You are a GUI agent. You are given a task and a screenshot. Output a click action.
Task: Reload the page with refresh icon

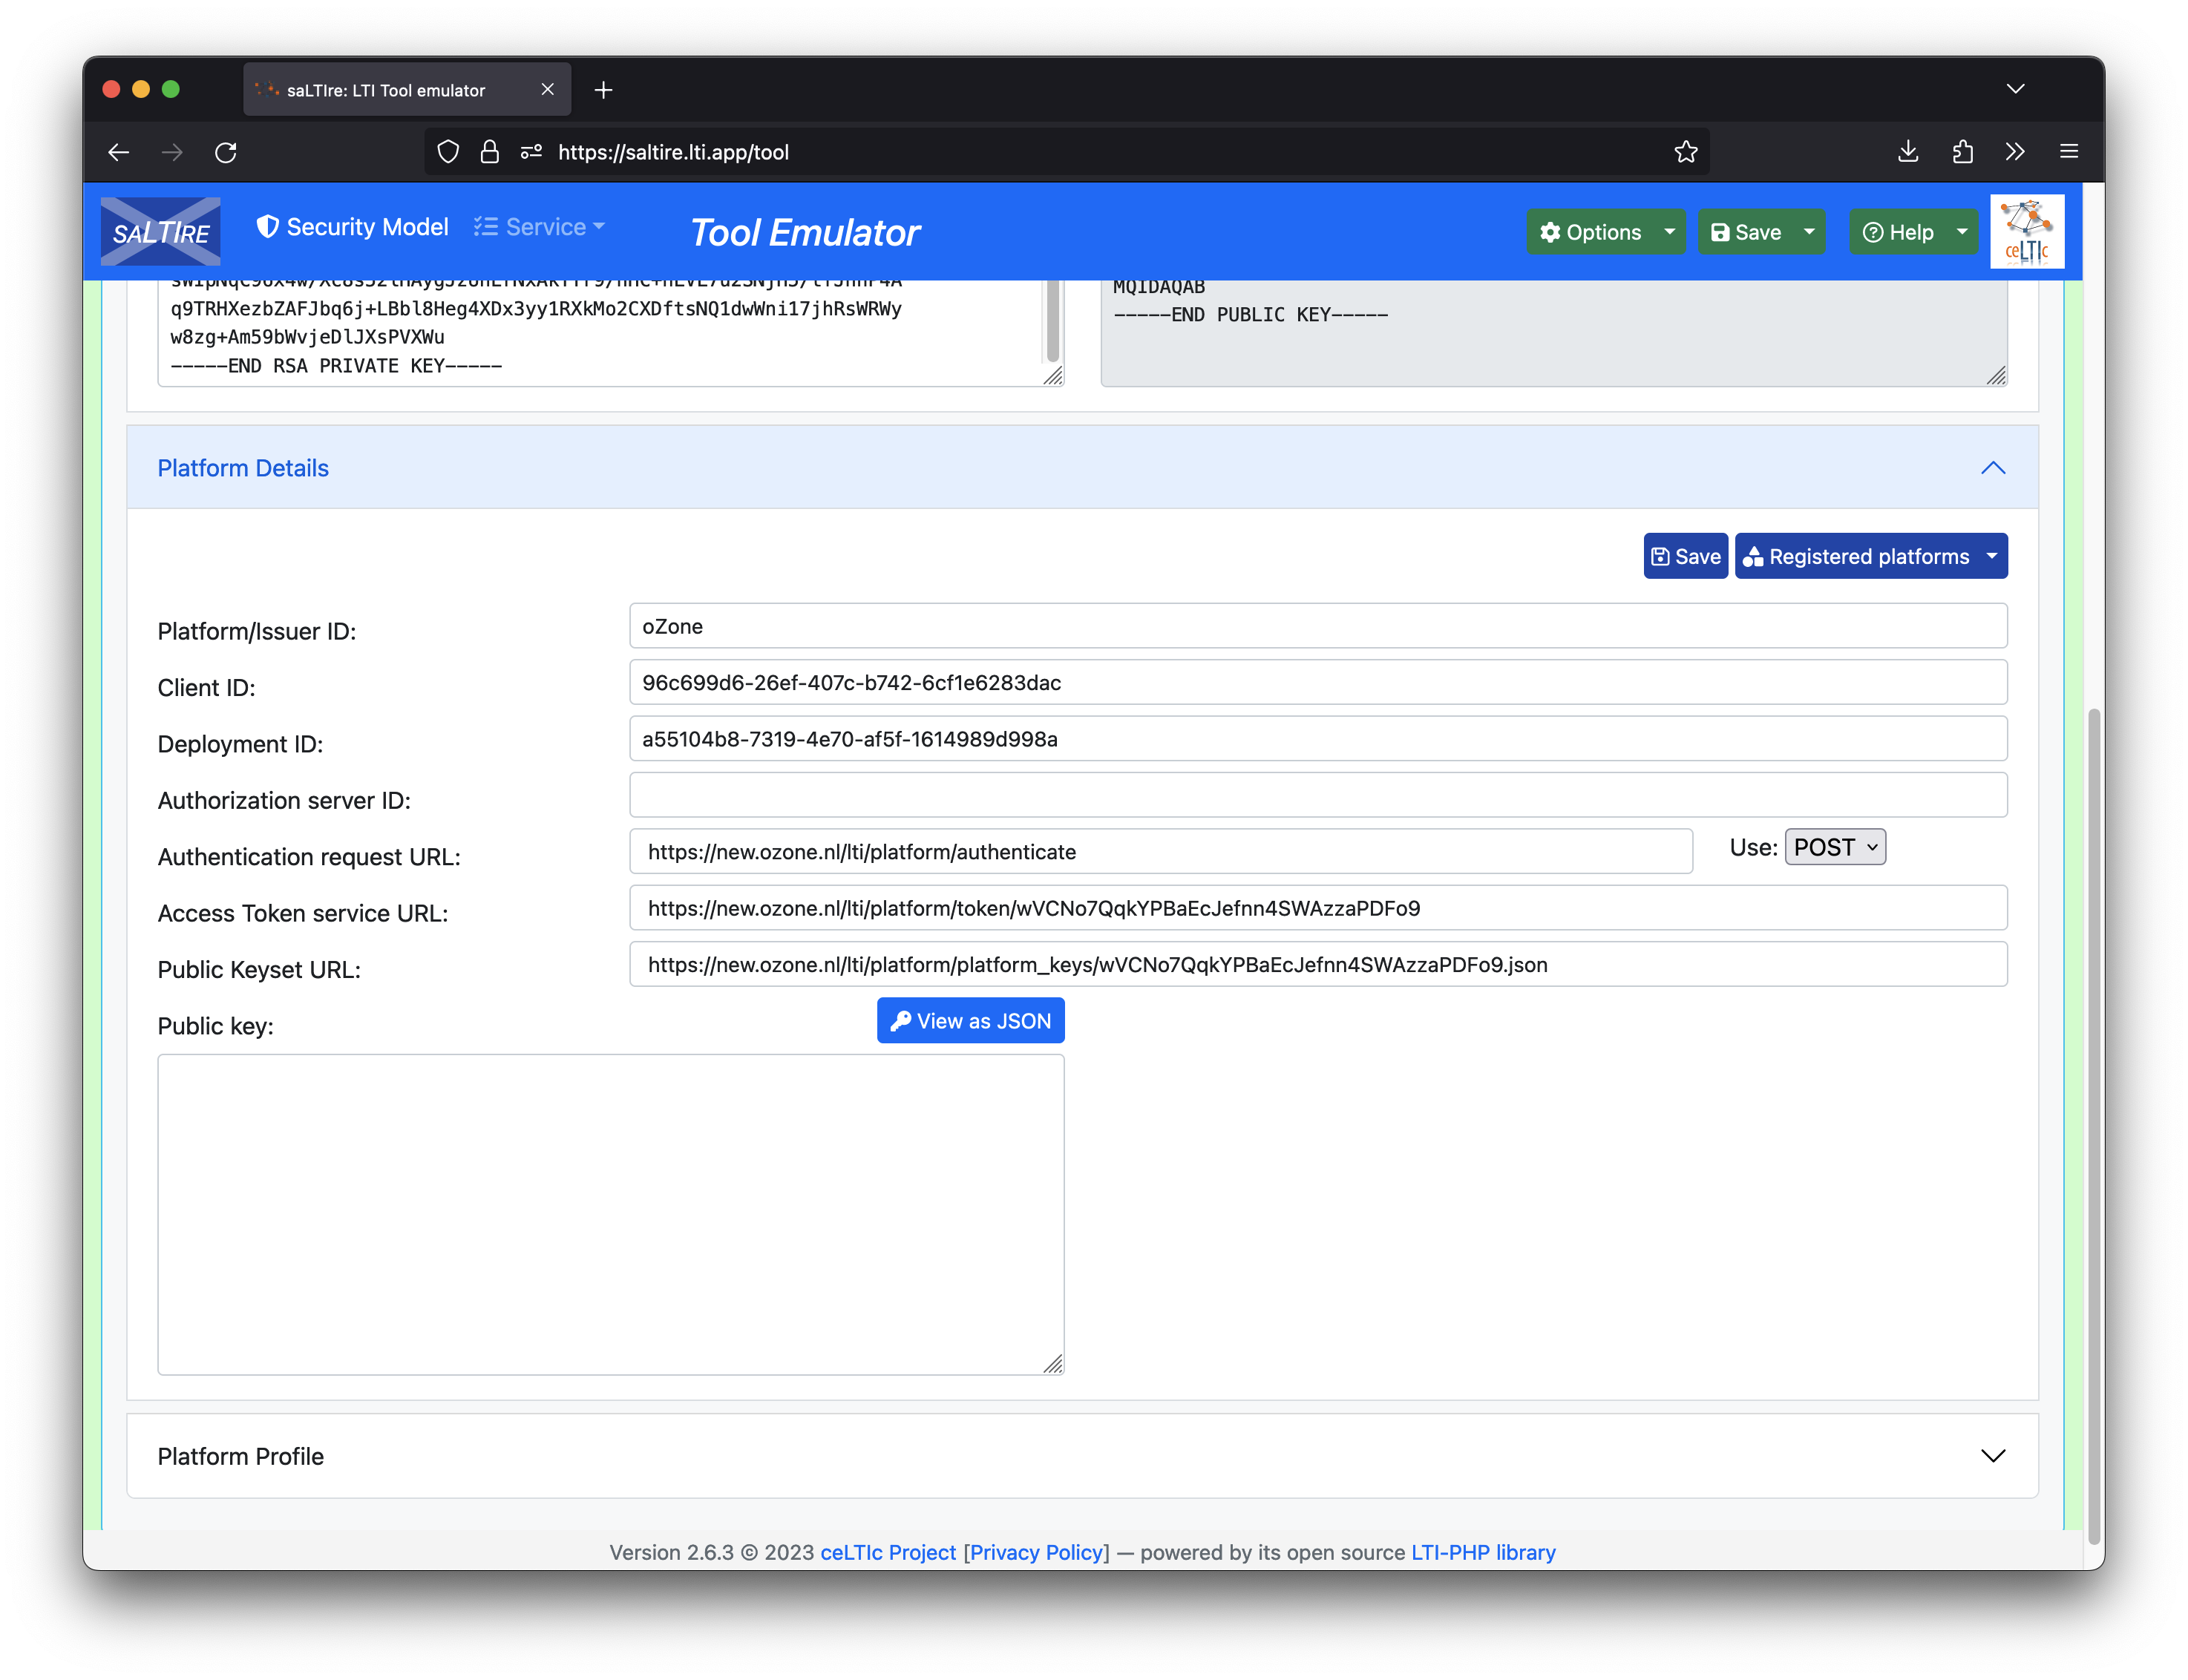coord(226,152)
